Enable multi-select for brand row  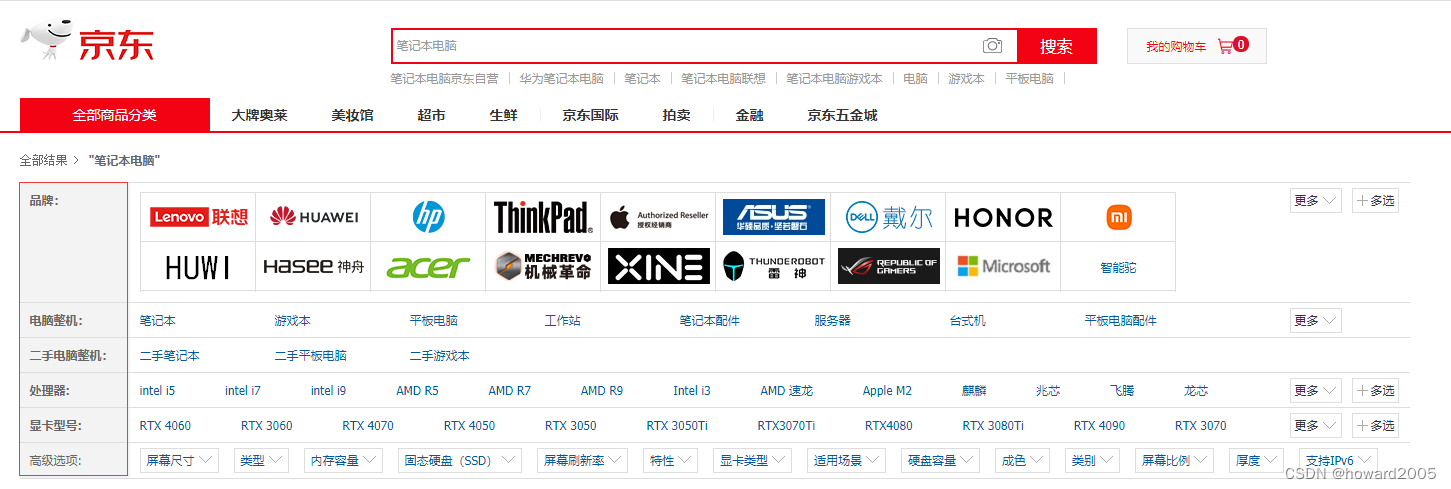(x=1375, y=200)
